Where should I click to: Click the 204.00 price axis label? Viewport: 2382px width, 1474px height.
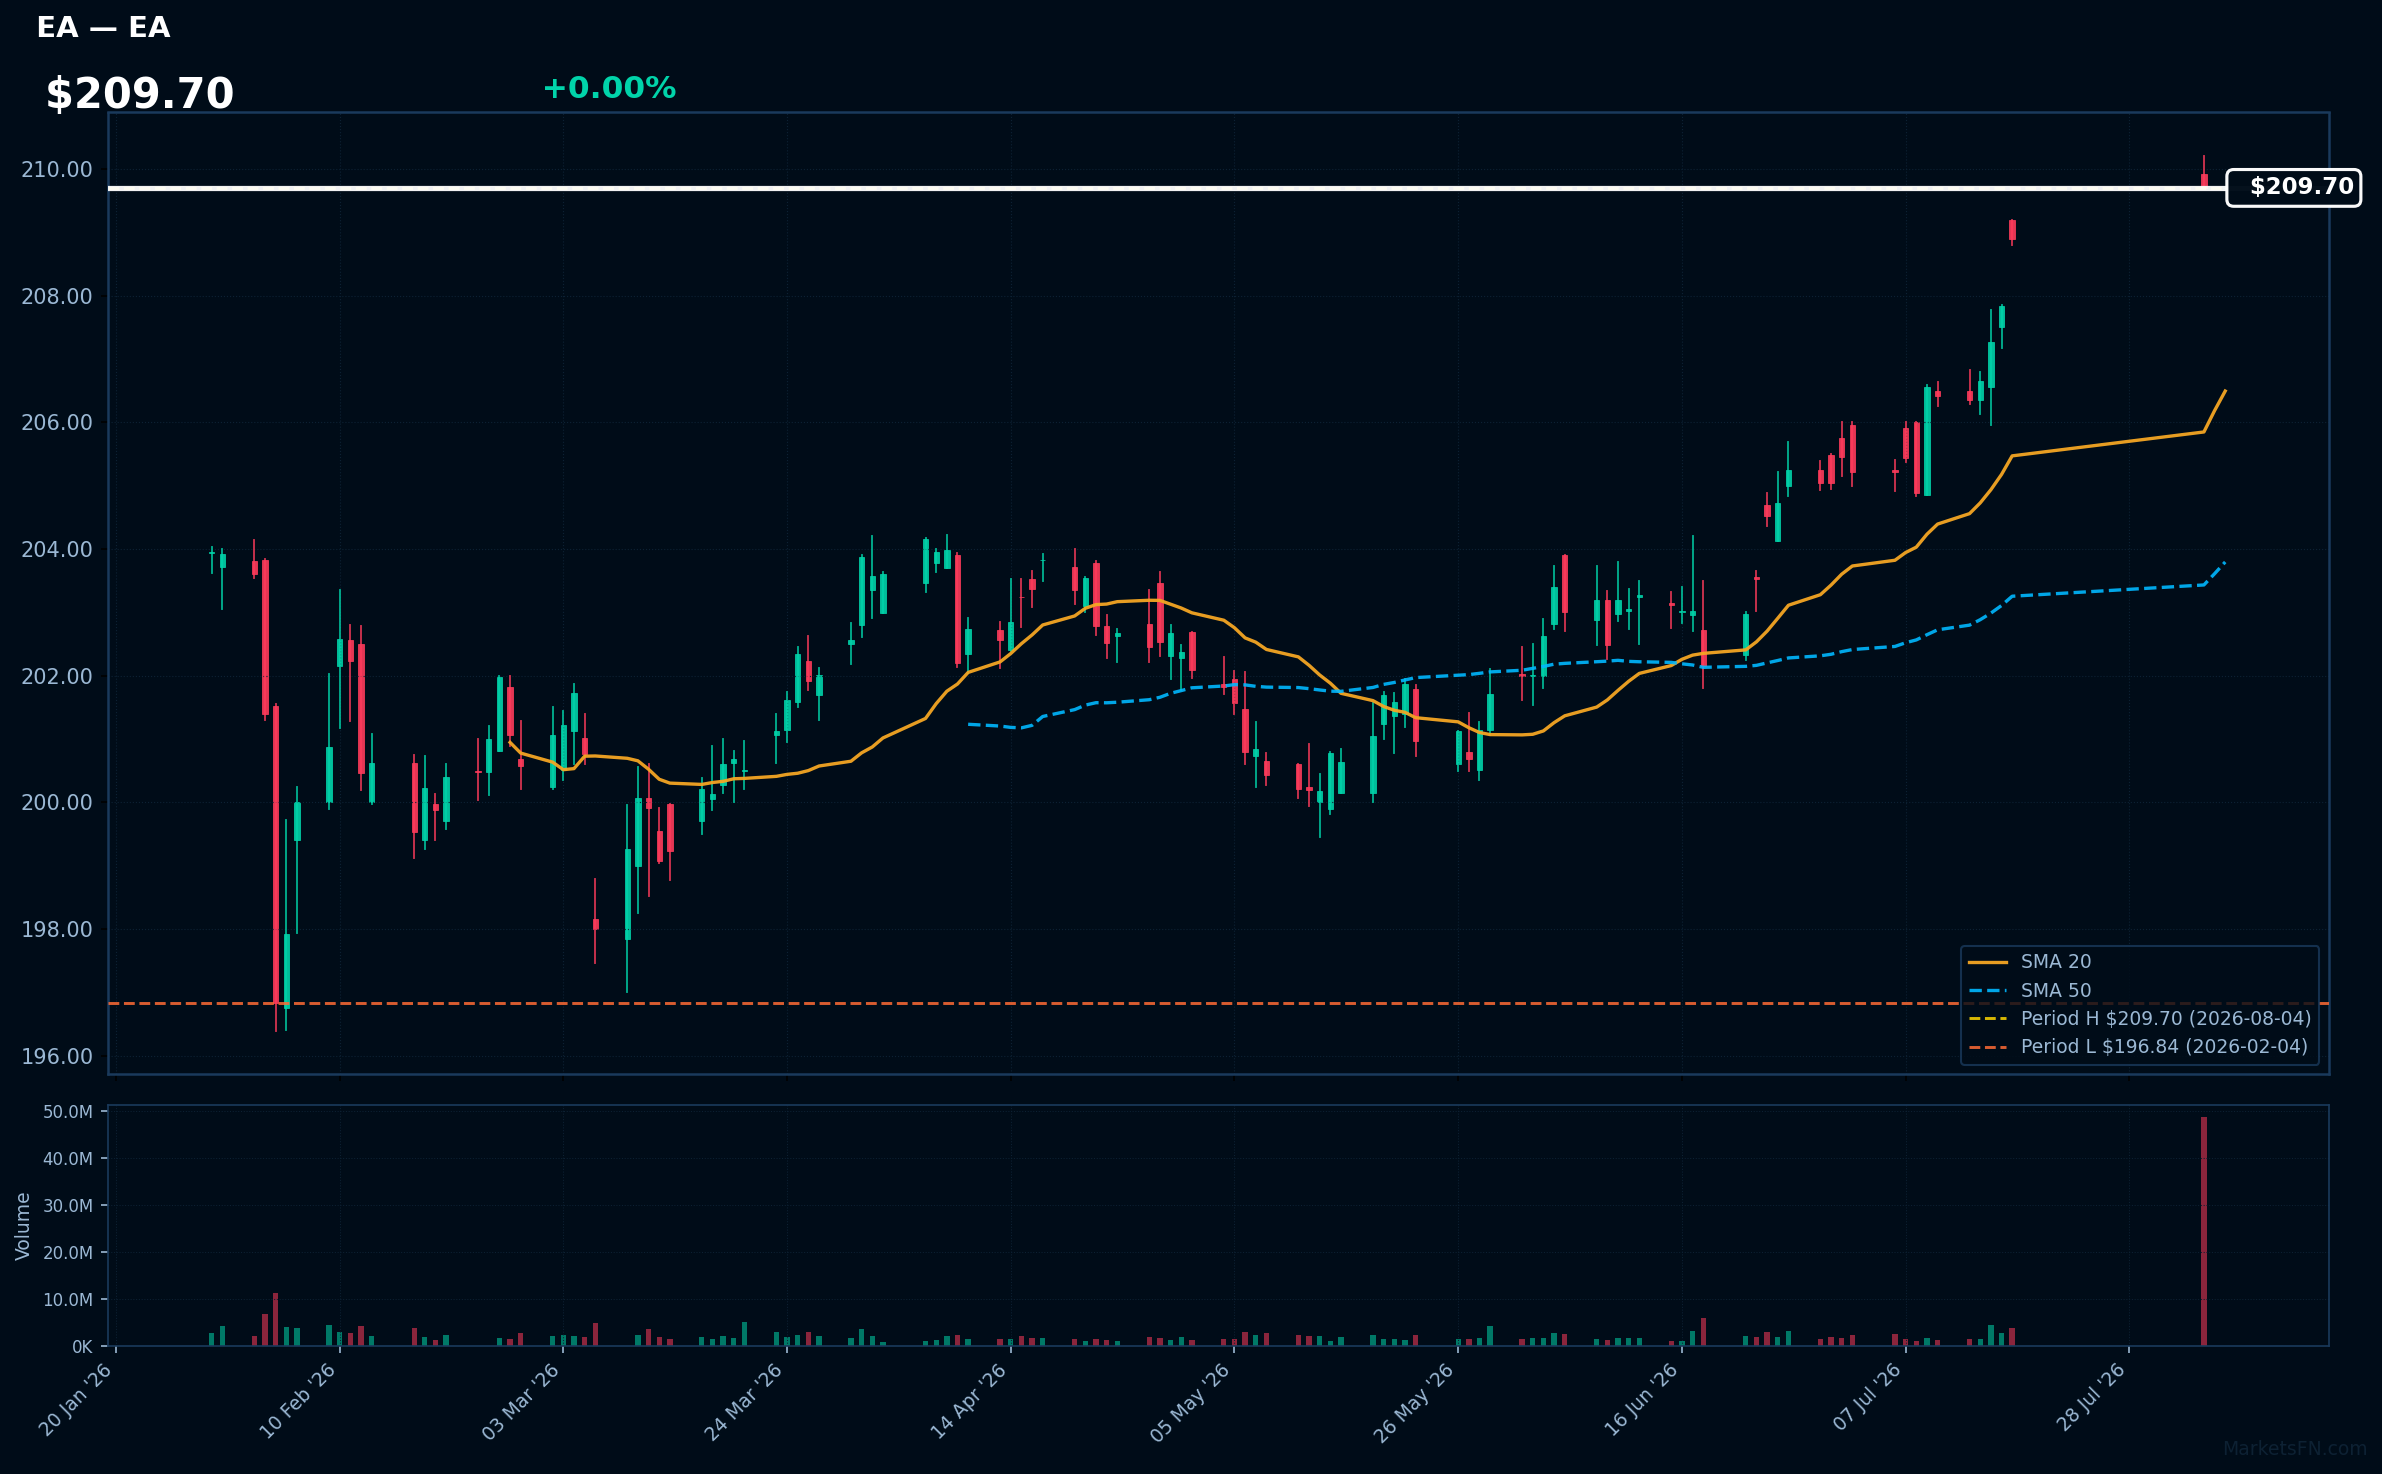click(x=57, y=550)
